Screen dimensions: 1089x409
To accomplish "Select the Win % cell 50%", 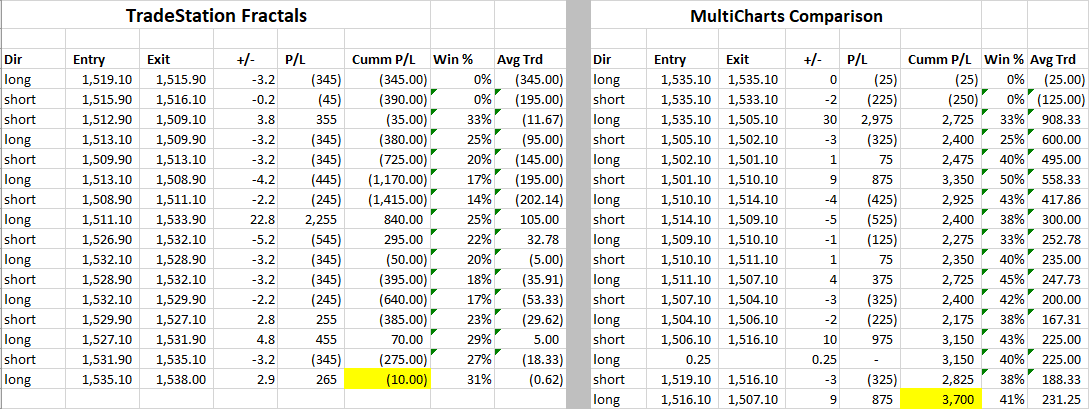I will [1004, 180].
